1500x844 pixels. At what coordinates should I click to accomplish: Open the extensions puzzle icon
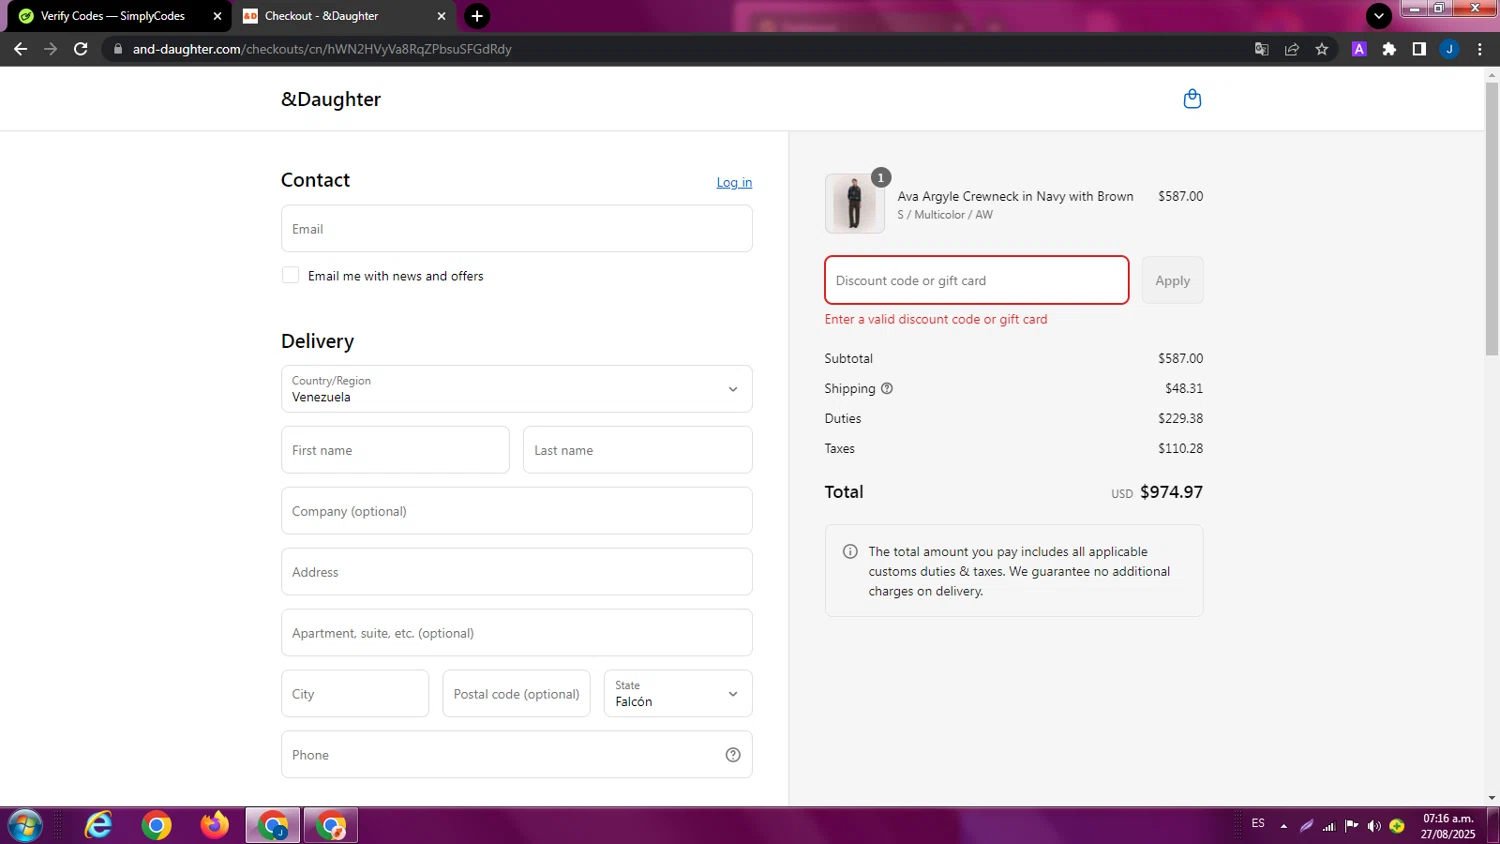(x=1389, y=49)
